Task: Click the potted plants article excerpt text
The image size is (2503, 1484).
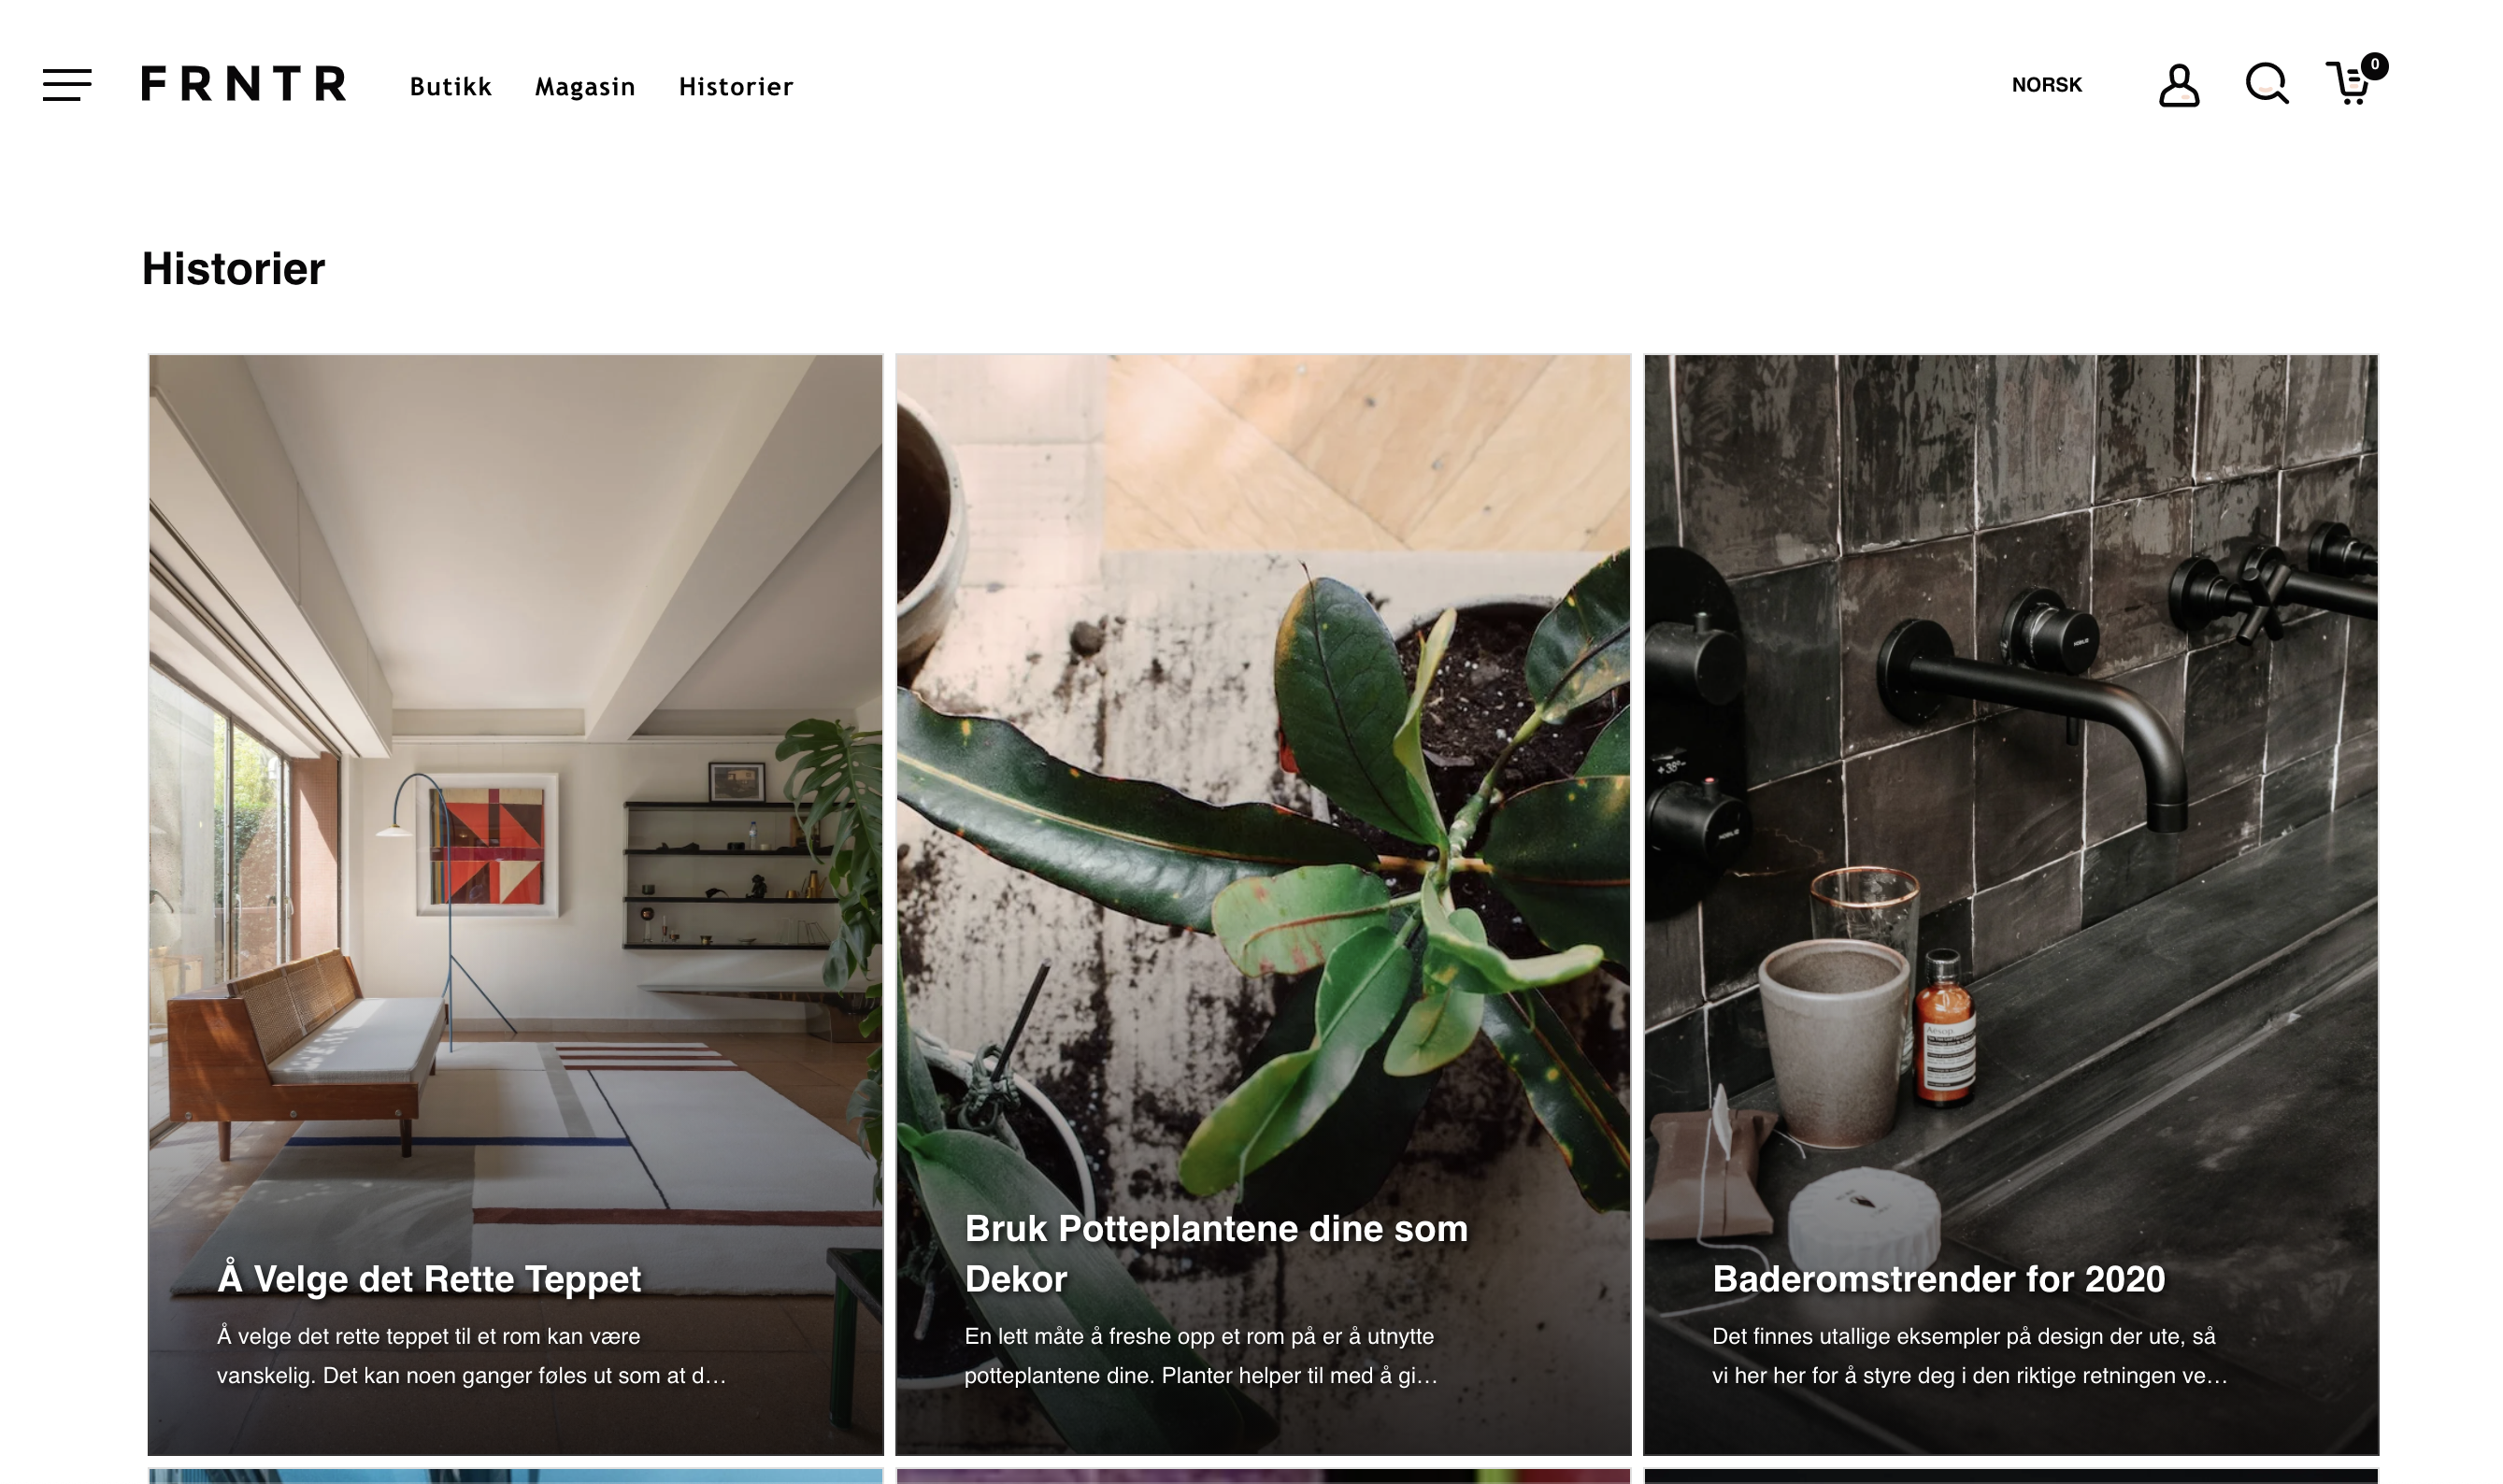Action: coord(1201,1356)
